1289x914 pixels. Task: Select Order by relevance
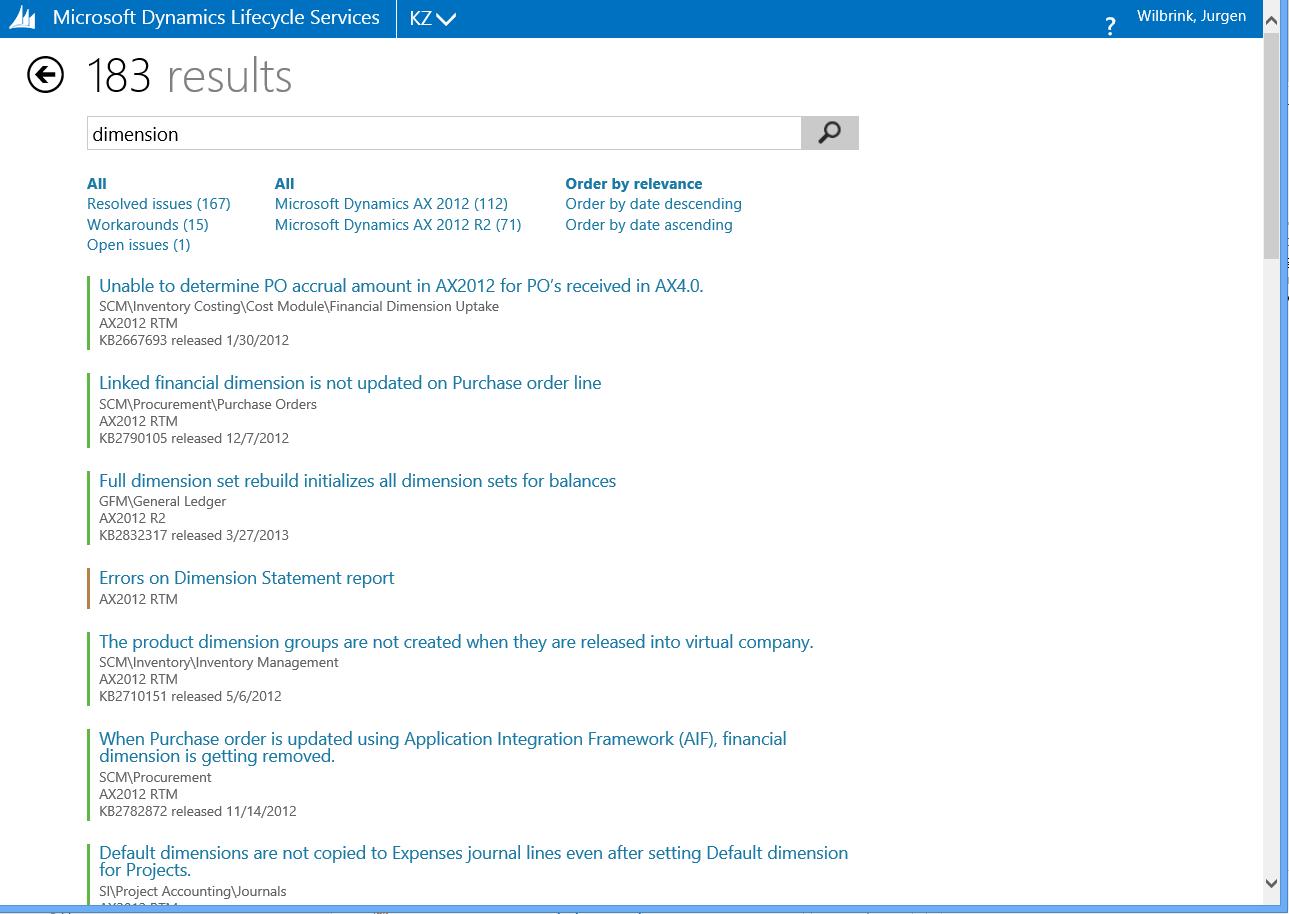point(634,183)
